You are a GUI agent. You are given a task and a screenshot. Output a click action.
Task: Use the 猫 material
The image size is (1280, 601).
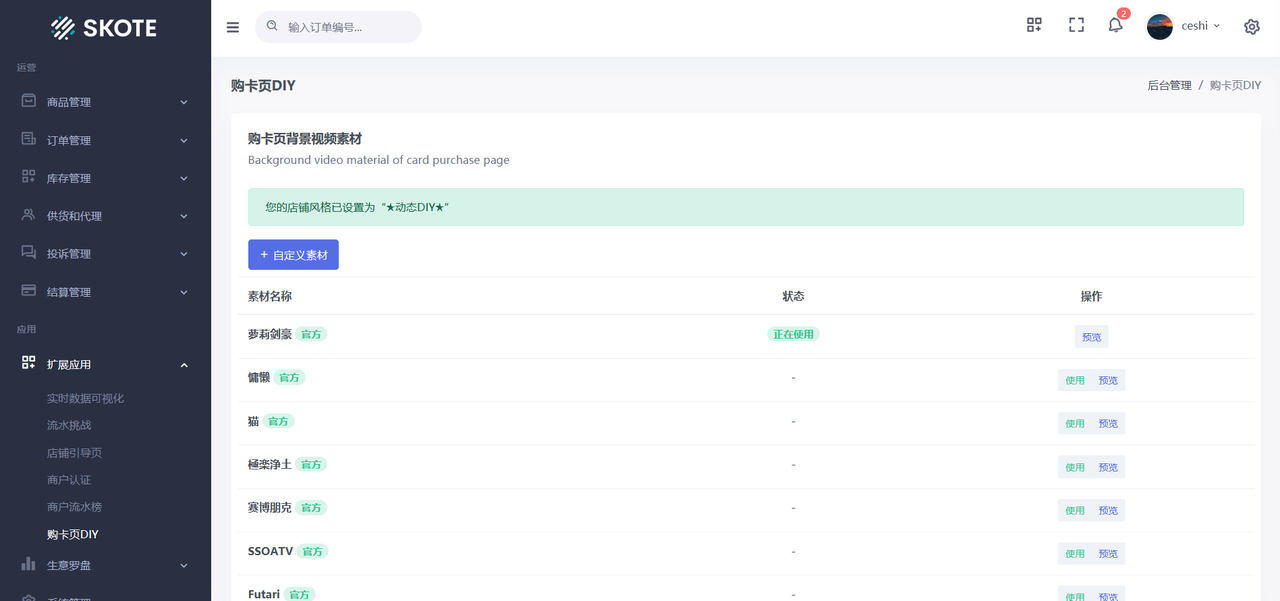pos(1075,424)
